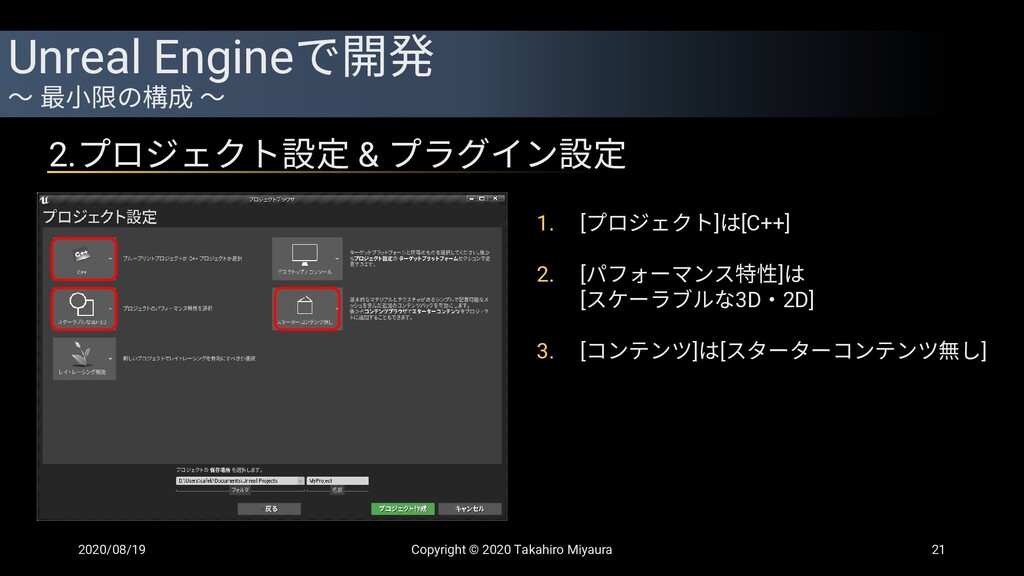This screenshot has height=576, width=1024.
Task: Open the スケーラブルな3D・2D performance dropdown tile
Action: pos(84,308)
